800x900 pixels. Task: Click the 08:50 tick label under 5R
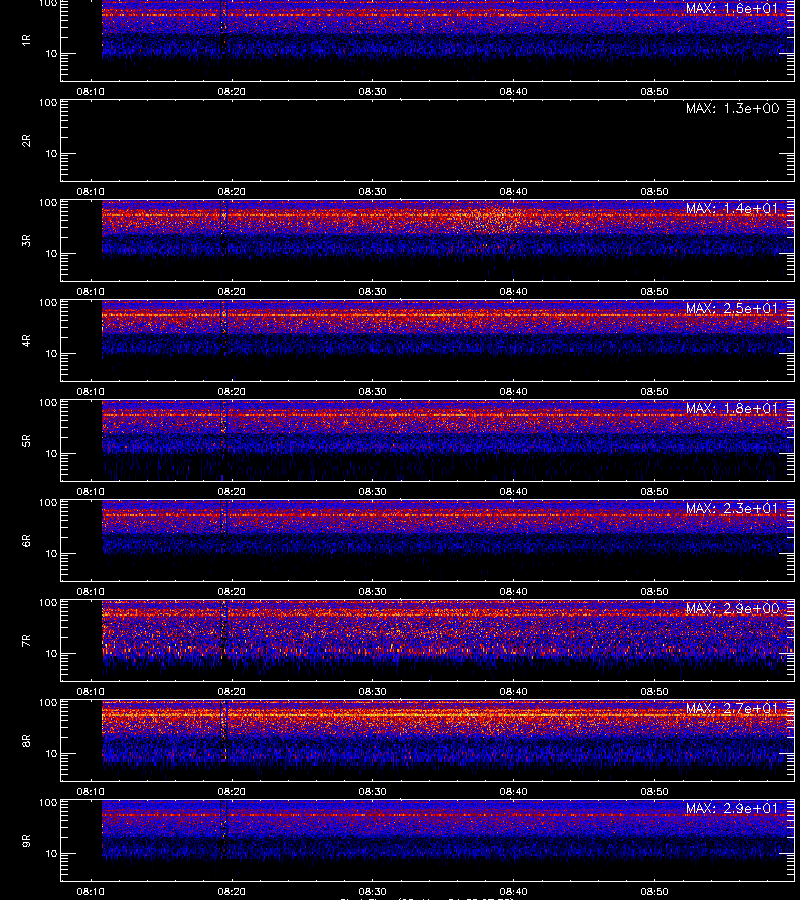coord(655,492)
